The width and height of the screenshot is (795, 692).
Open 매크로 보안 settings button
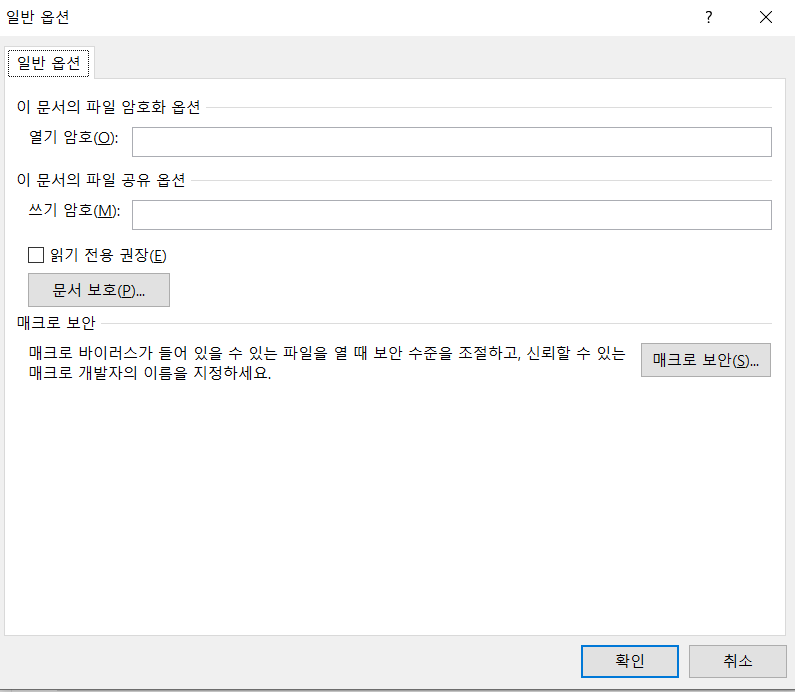(x=706, y=360)
